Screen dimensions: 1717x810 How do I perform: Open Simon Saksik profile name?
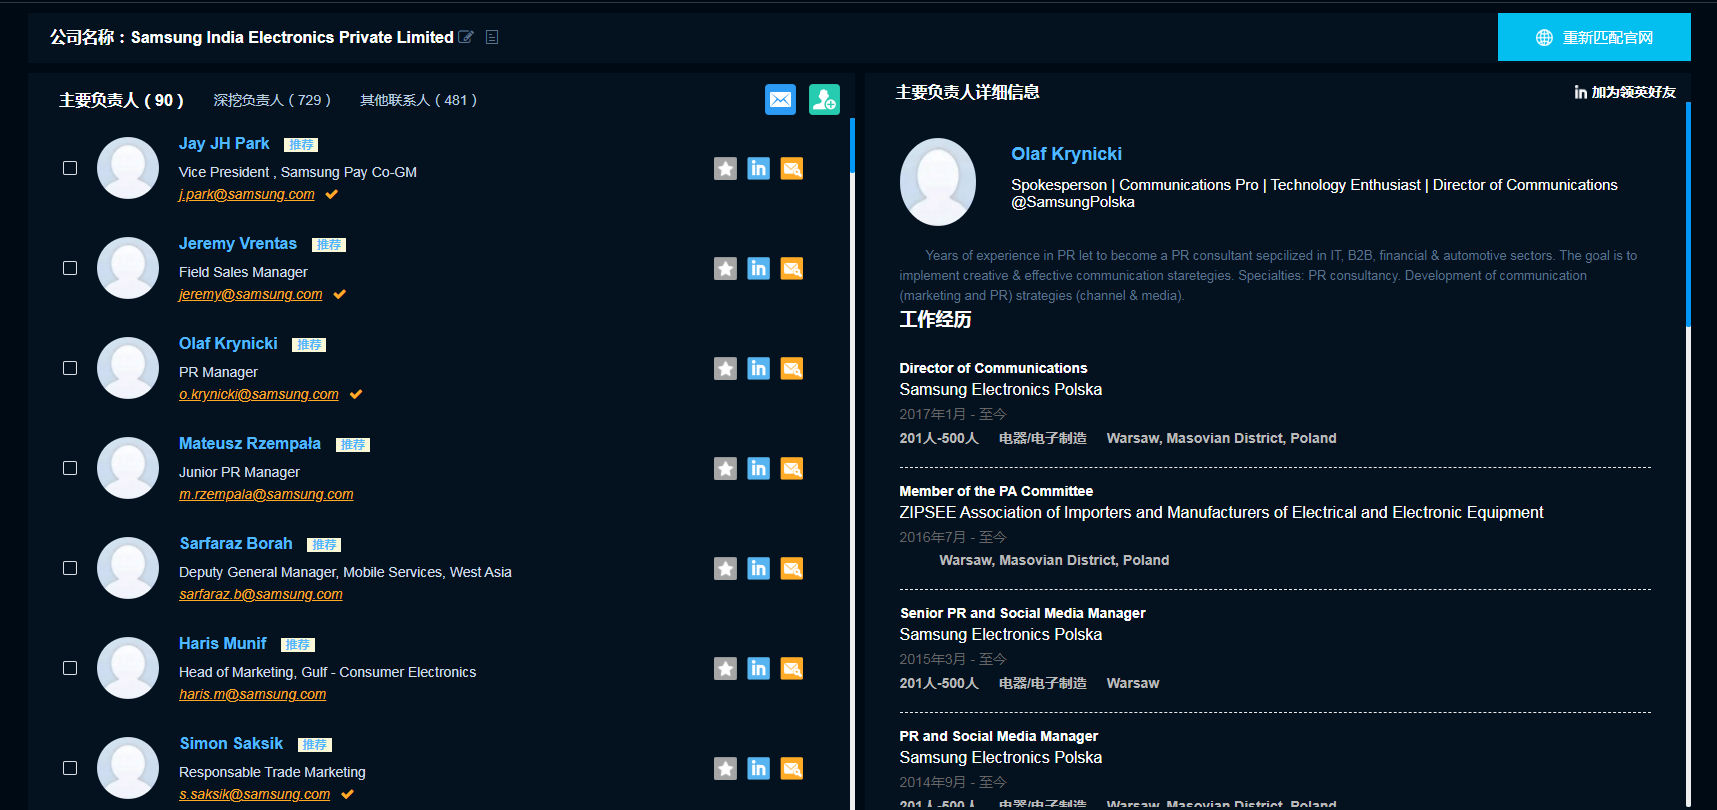(231, 744)
